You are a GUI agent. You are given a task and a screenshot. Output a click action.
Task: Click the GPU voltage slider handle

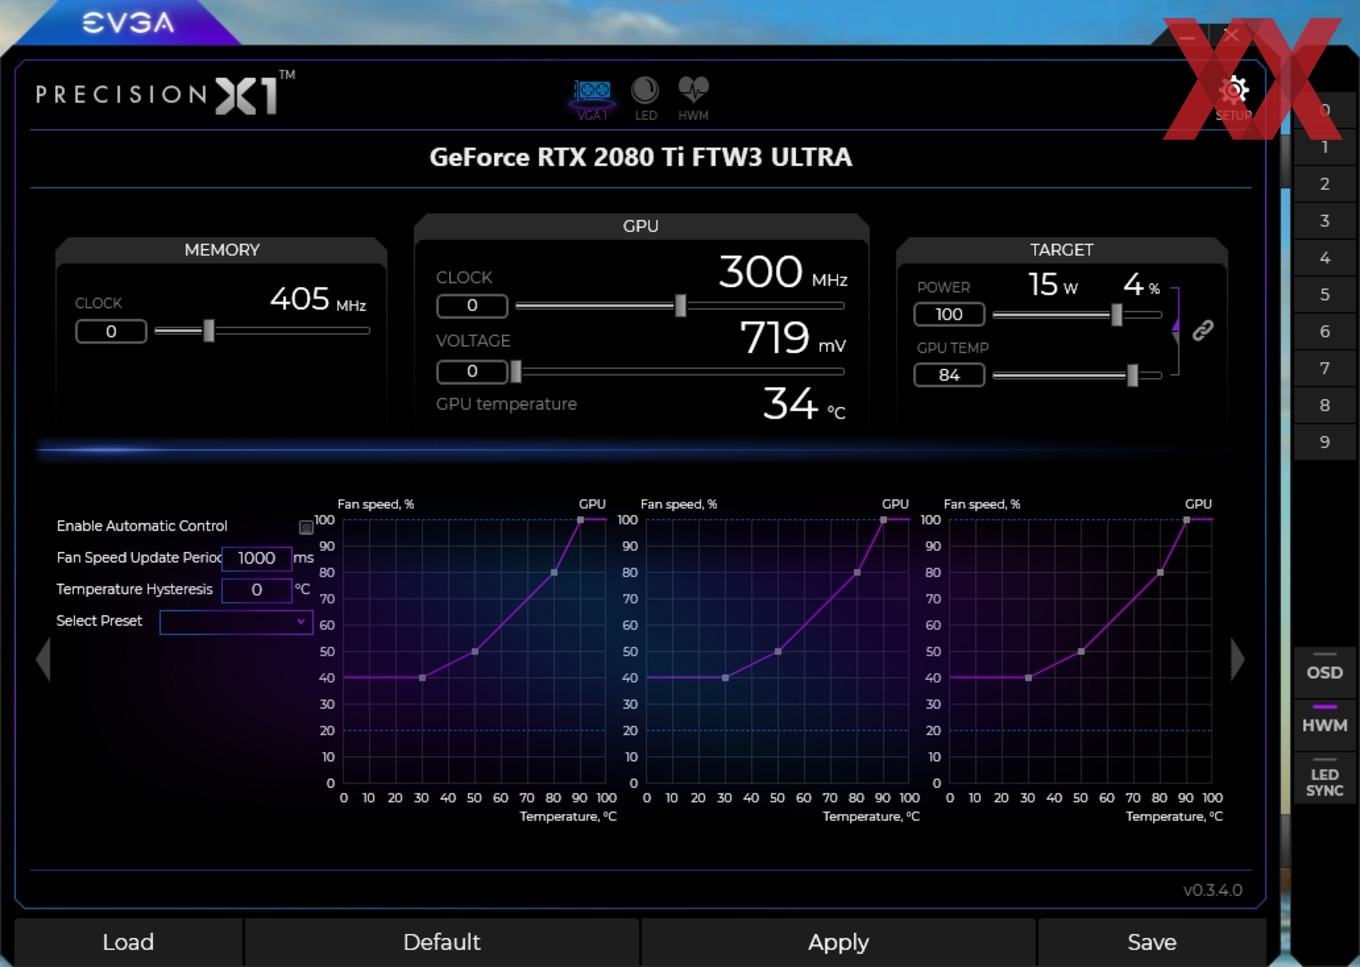point(516,371)
